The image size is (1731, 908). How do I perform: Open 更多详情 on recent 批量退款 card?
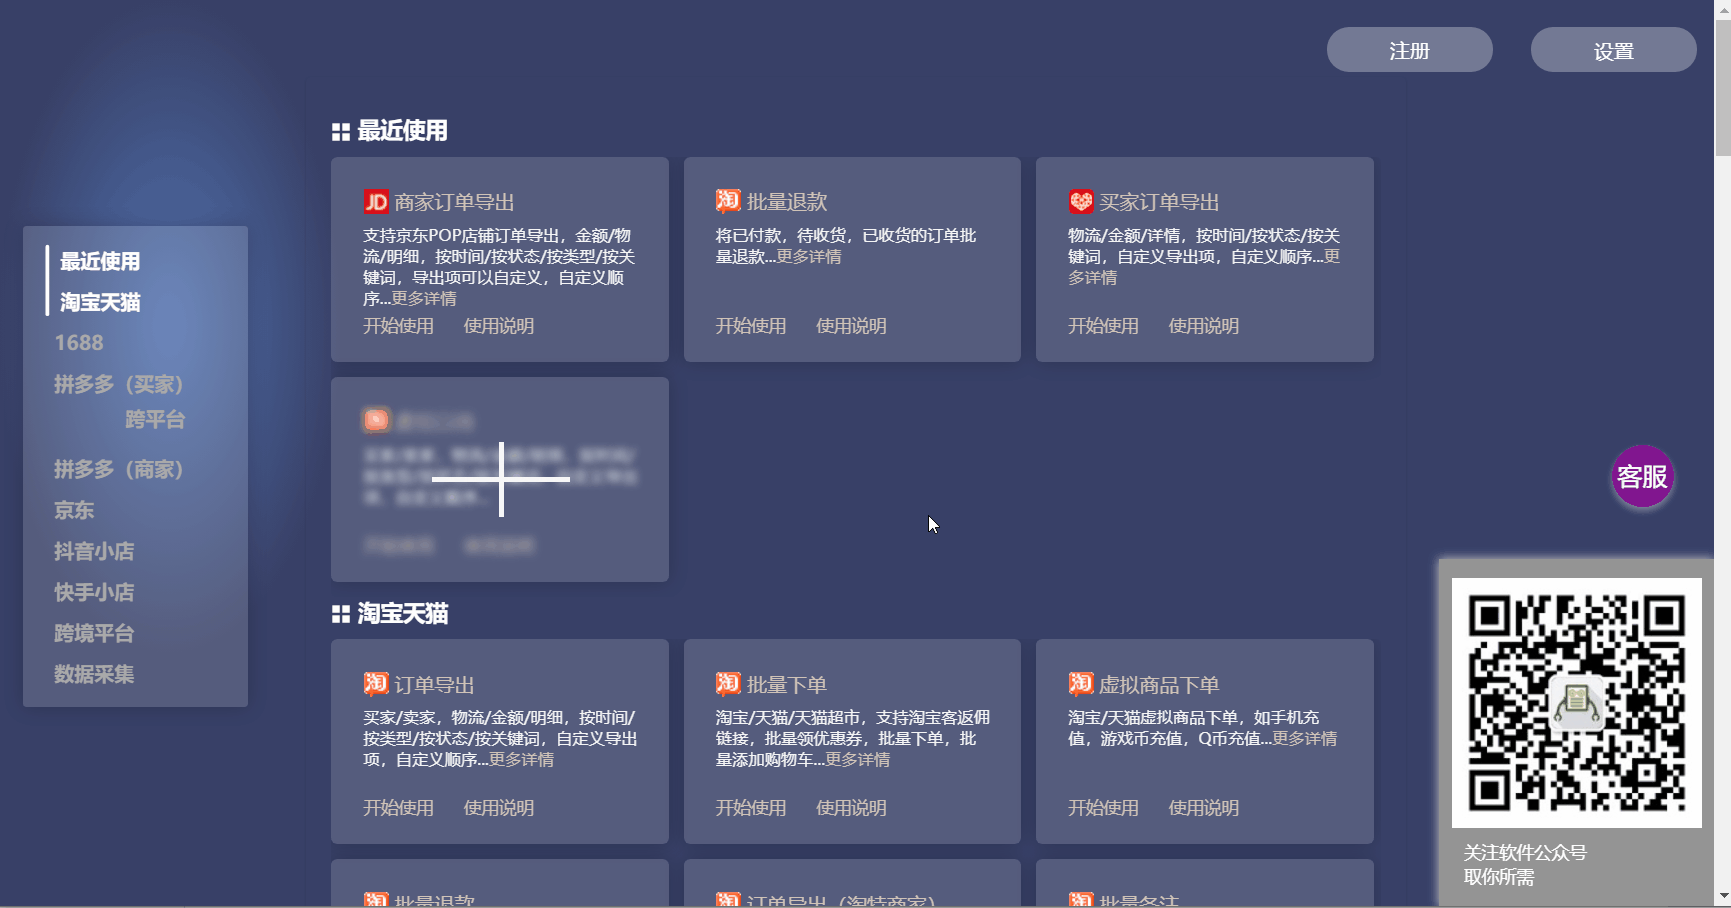click(x=809, y=256)
